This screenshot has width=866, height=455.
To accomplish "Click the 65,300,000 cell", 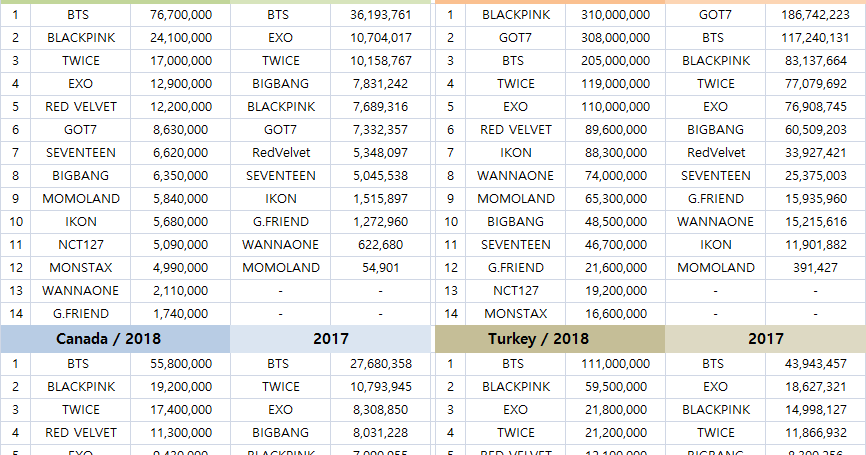I will pos(616,199).
